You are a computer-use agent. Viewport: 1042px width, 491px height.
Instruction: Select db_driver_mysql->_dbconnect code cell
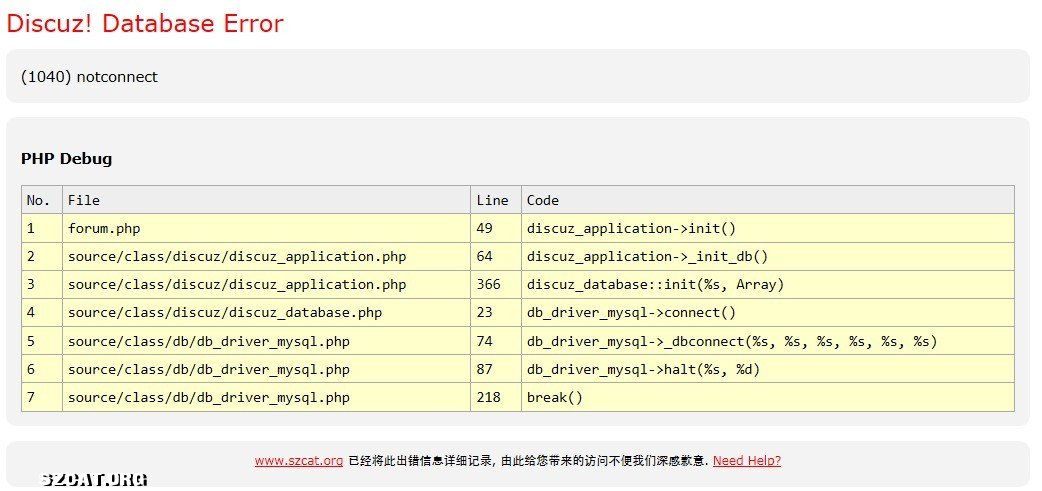point(768,341)
